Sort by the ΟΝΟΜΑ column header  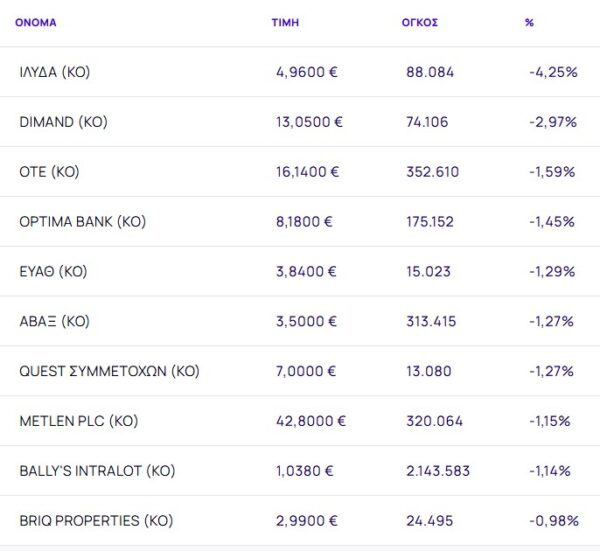[x=36, y=22]
